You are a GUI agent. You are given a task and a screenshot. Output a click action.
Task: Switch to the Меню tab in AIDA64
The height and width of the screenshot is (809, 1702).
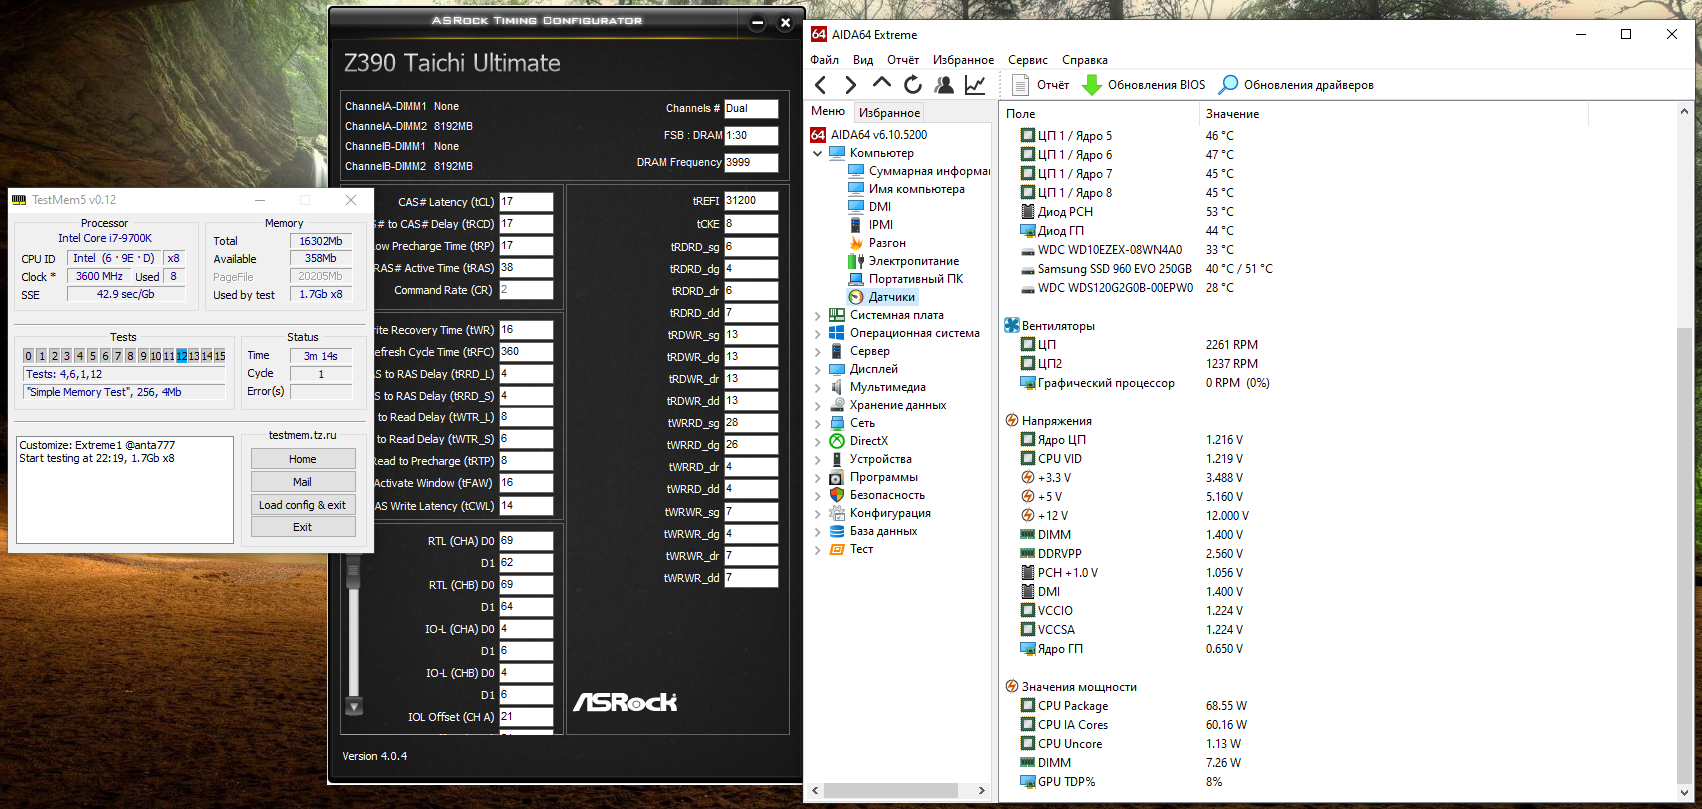point(828,111)
